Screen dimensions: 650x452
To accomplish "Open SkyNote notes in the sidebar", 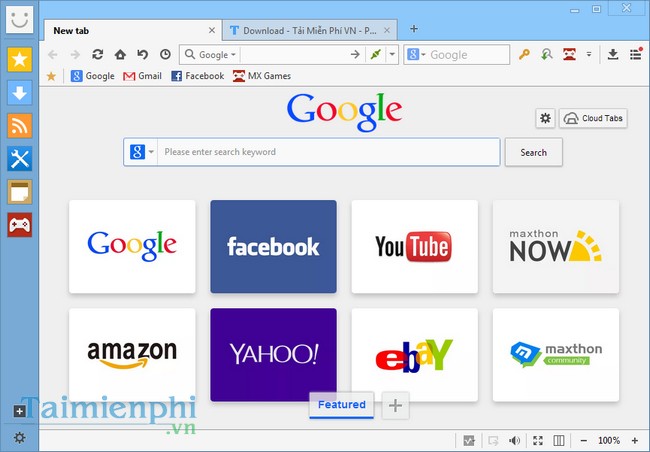I will tap(19, 192).
